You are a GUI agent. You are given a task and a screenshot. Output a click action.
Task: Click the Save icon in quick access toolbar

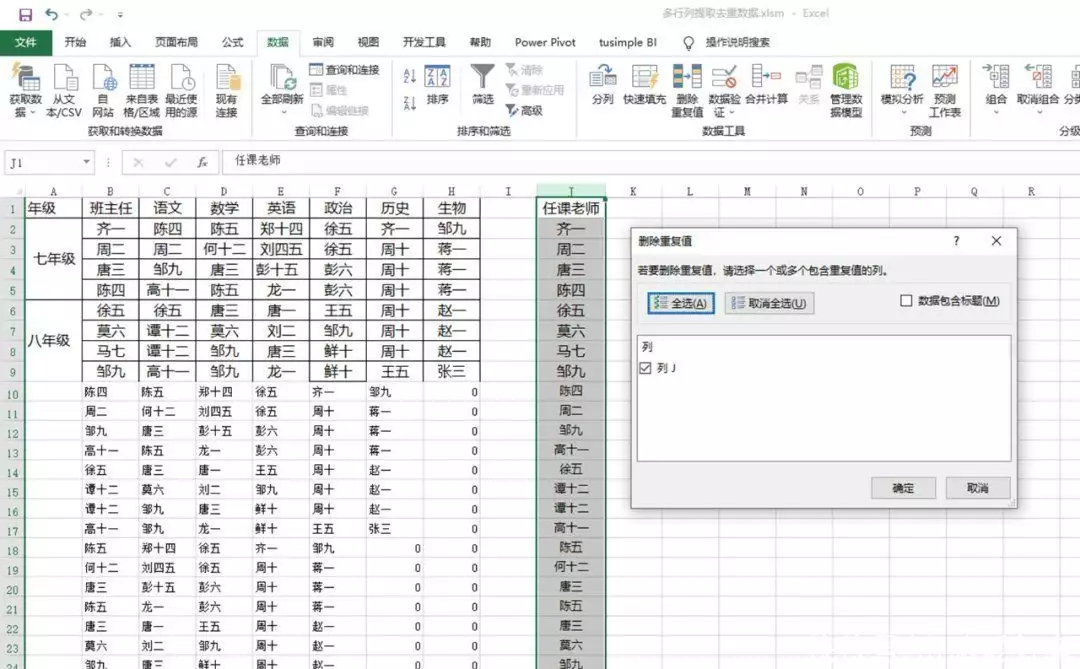click(25, 14)
